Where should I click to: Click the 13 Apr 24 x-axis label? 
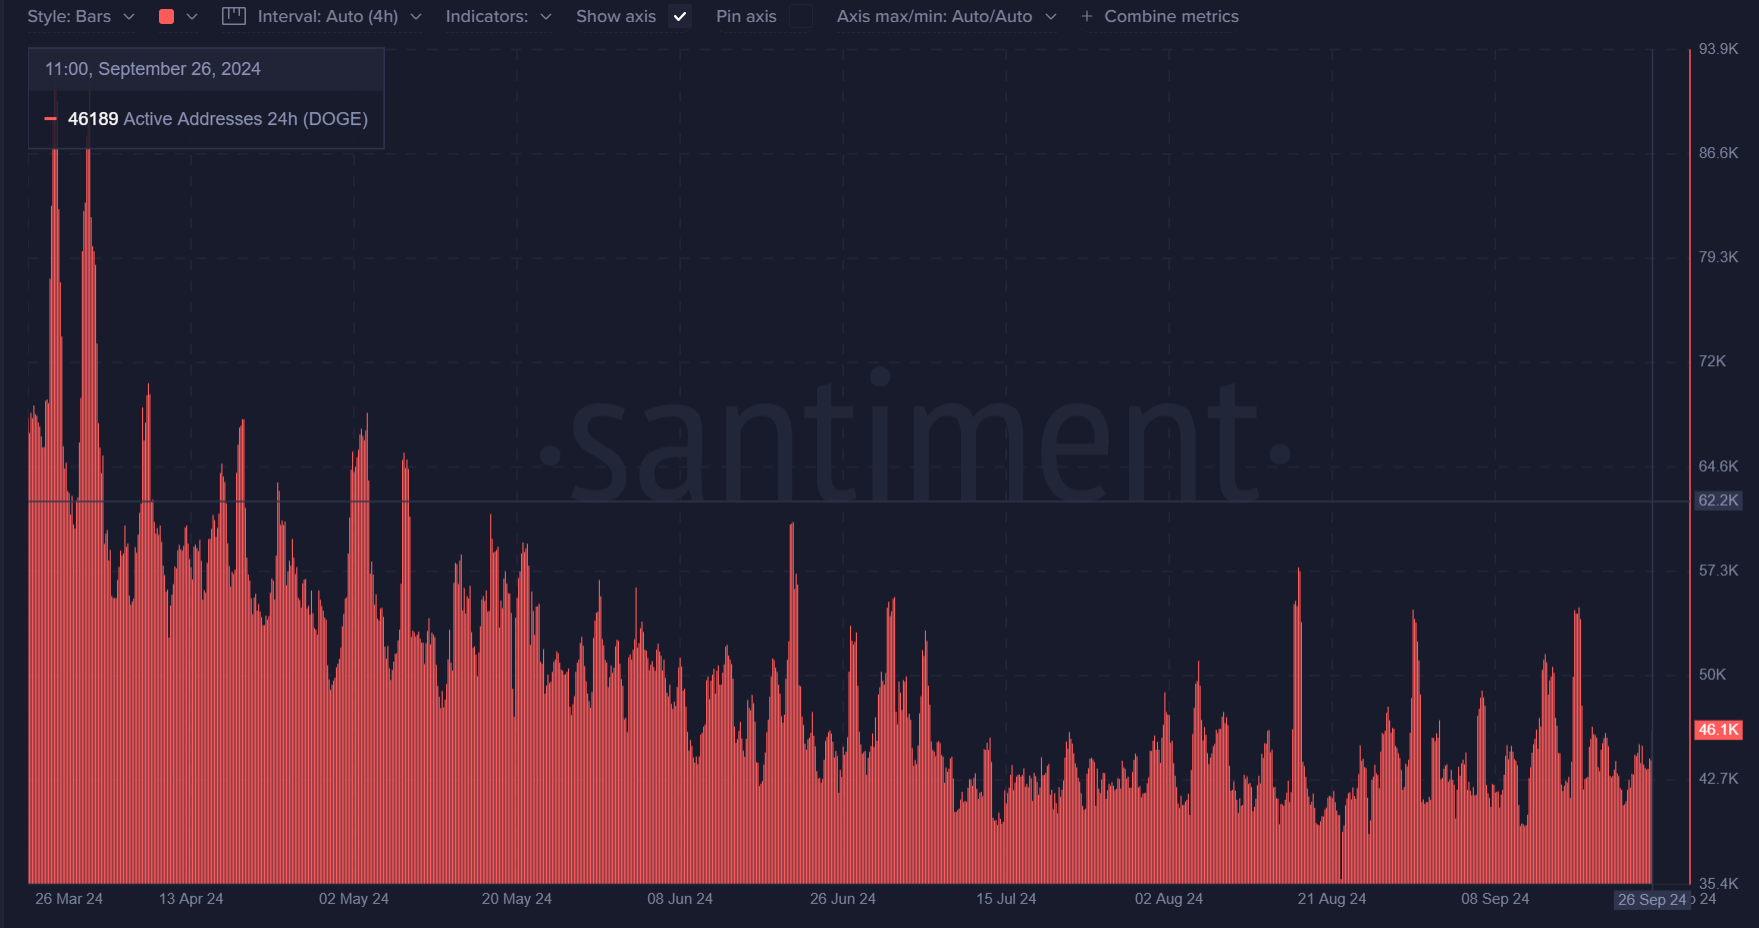point(191,899)
